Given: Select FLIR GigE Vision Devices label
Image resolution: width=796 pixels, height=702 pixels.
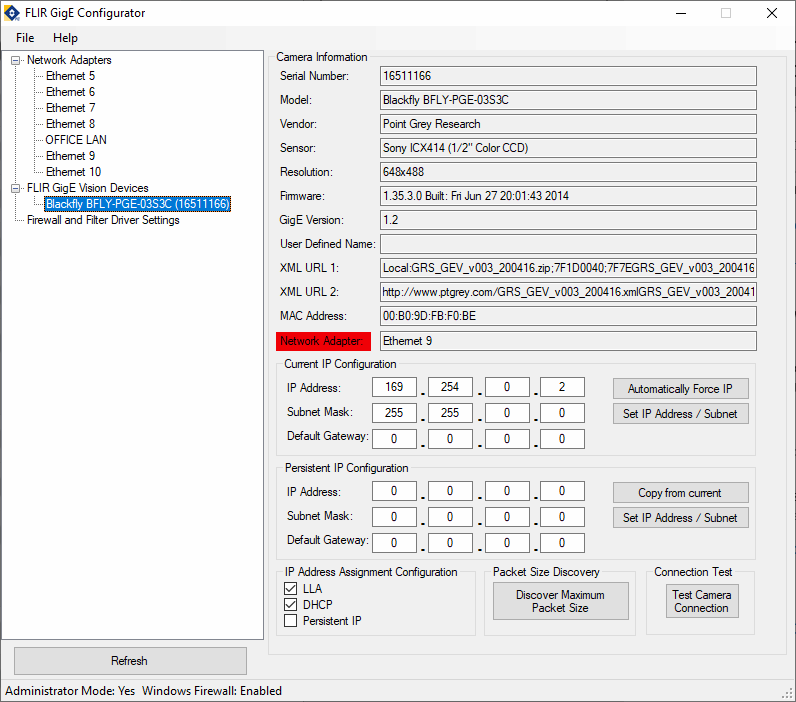Looking at the screenshot, I should click(88, 188).
